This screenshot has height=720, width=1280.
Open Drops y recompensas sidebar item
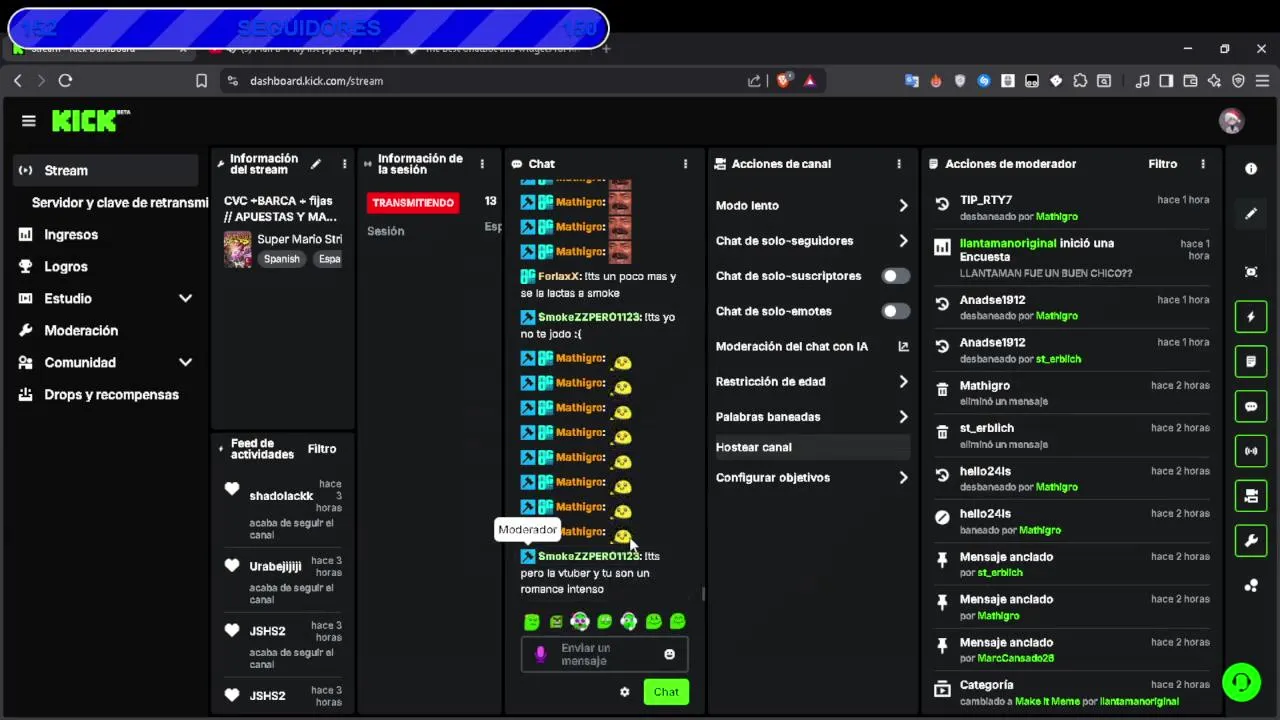105,394
